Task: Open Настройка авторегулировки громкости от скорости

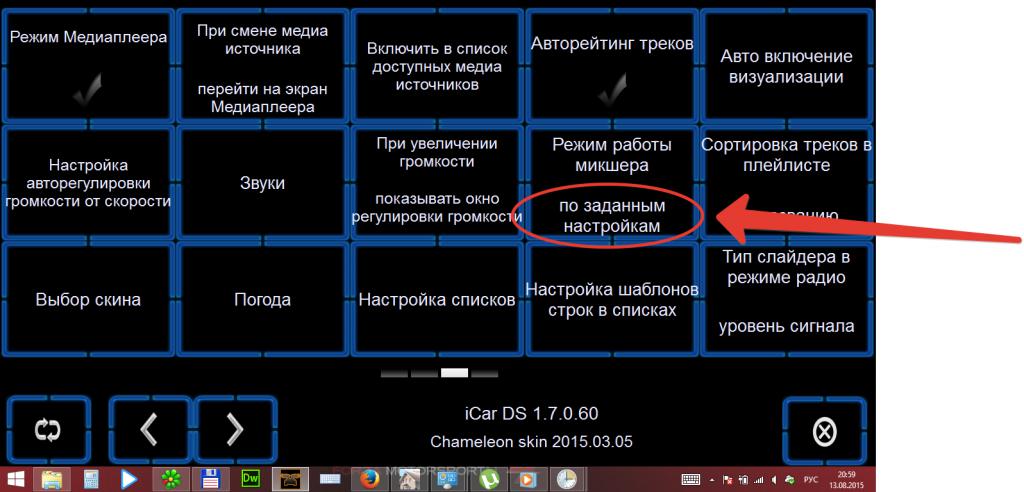Action: coord(88,182)
